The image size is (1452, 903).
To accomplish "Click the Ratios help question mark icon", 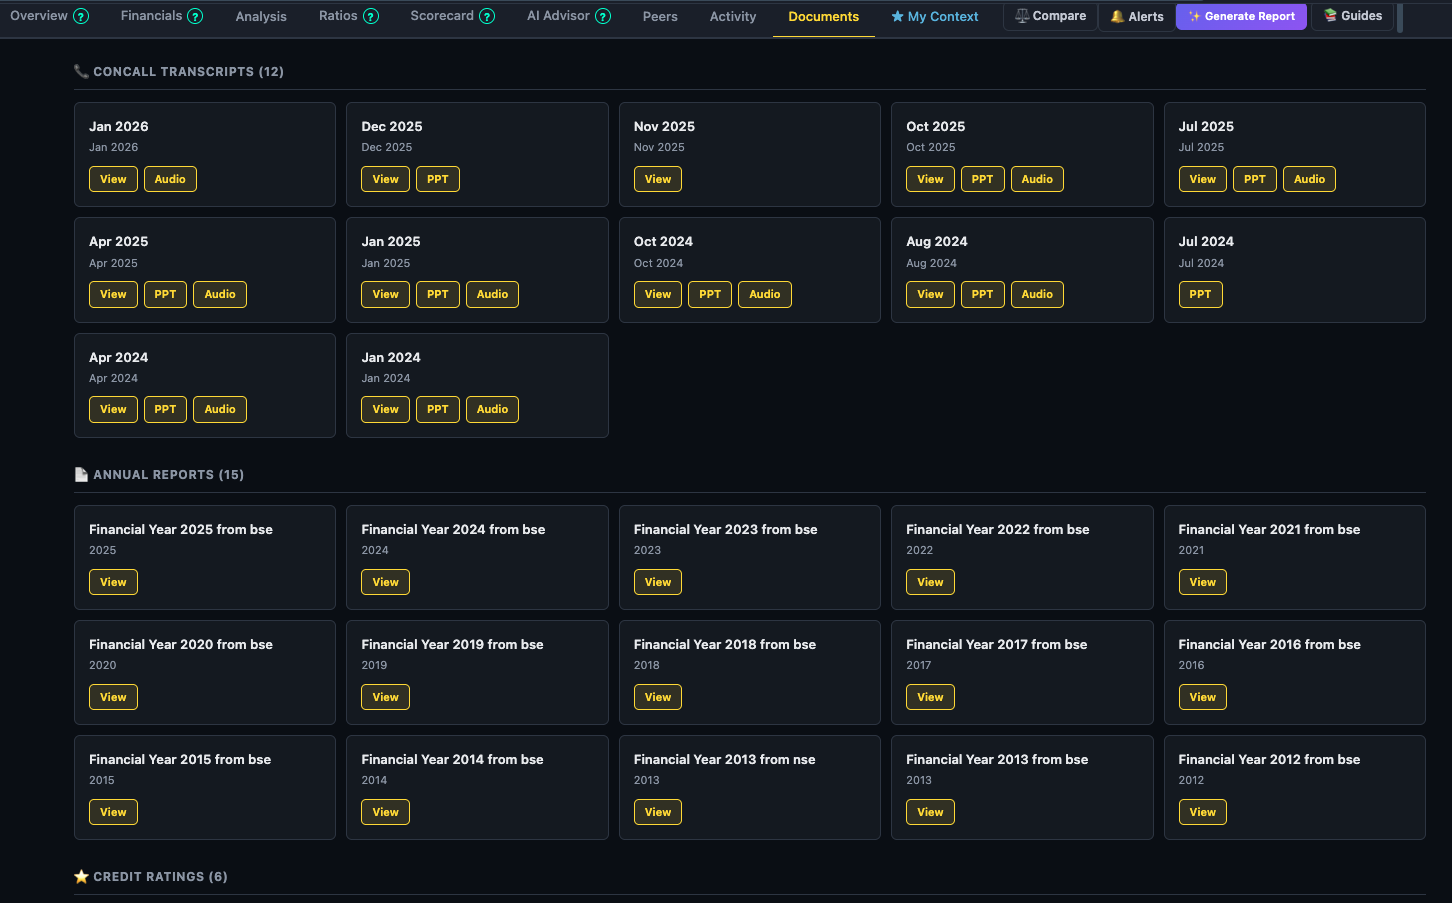I will [369, 16].
